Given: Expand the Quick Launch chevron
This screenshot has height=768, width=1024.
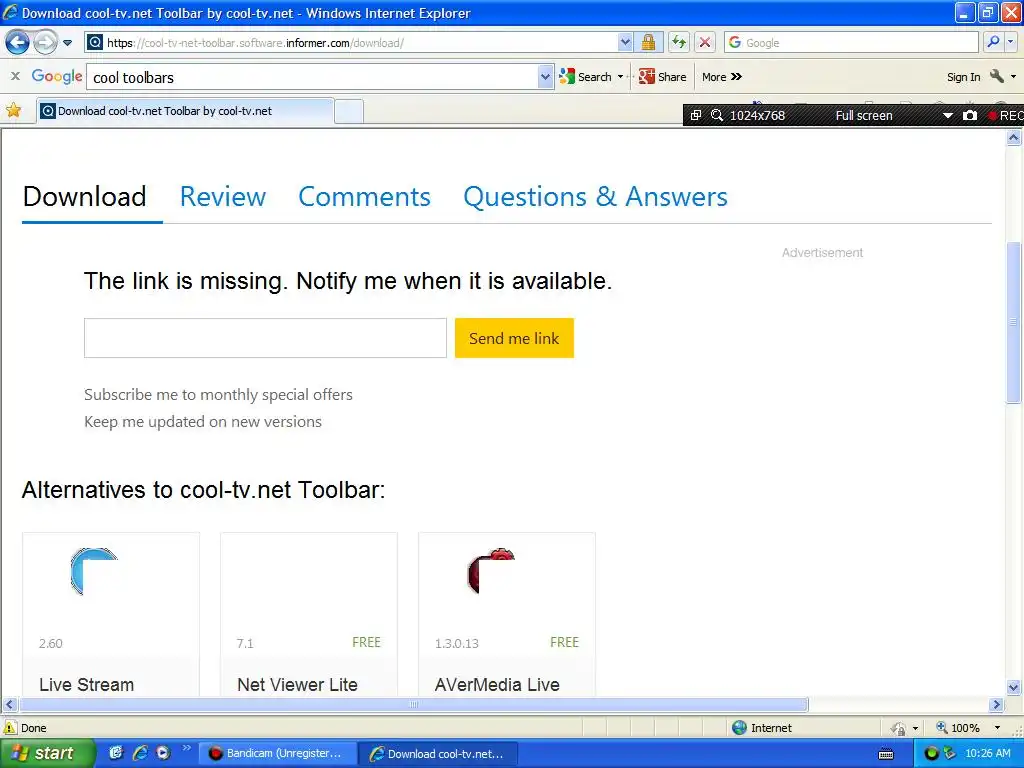Looking at the screenshot, I should pos(186,748).
